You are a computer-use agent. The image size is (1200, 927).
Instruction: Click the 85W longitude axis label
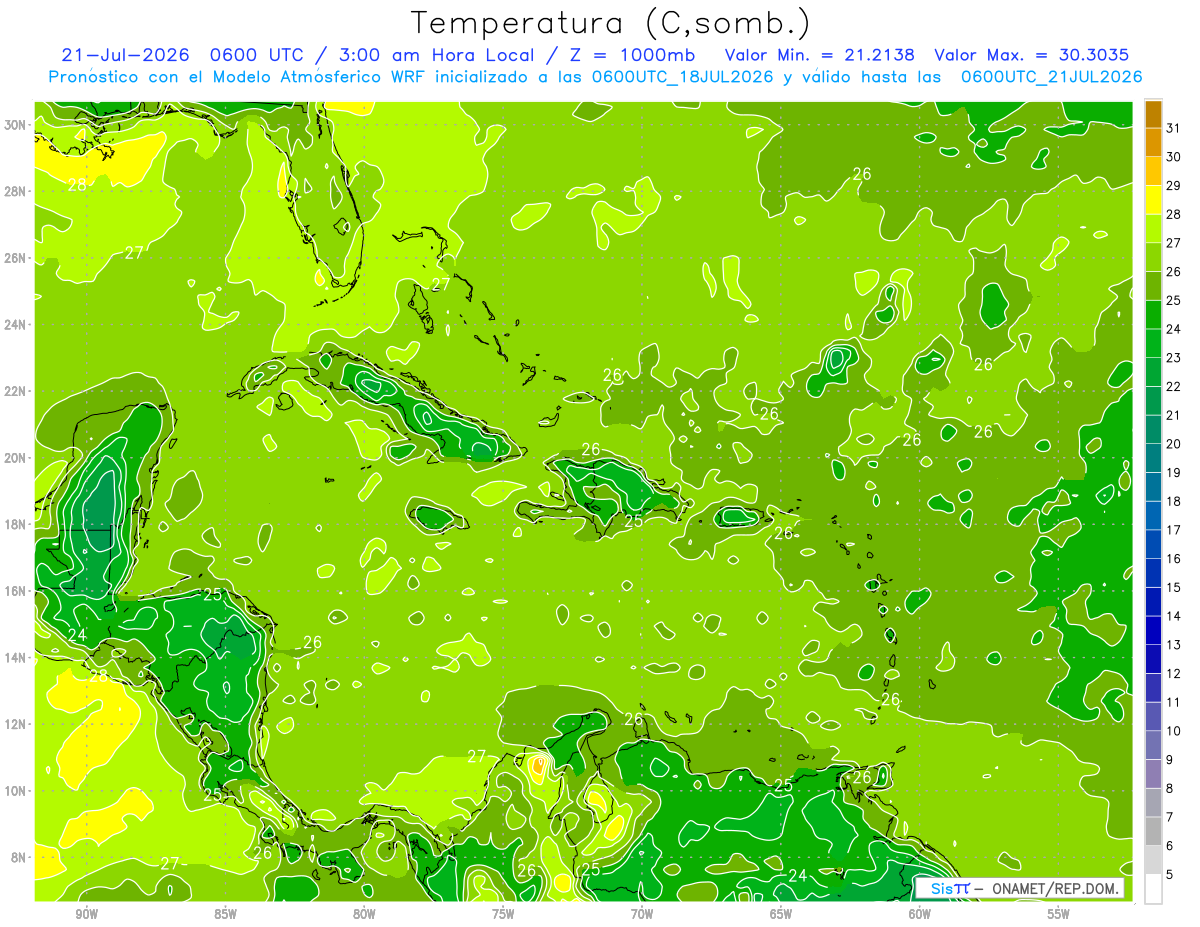click(x=225, y=914)
